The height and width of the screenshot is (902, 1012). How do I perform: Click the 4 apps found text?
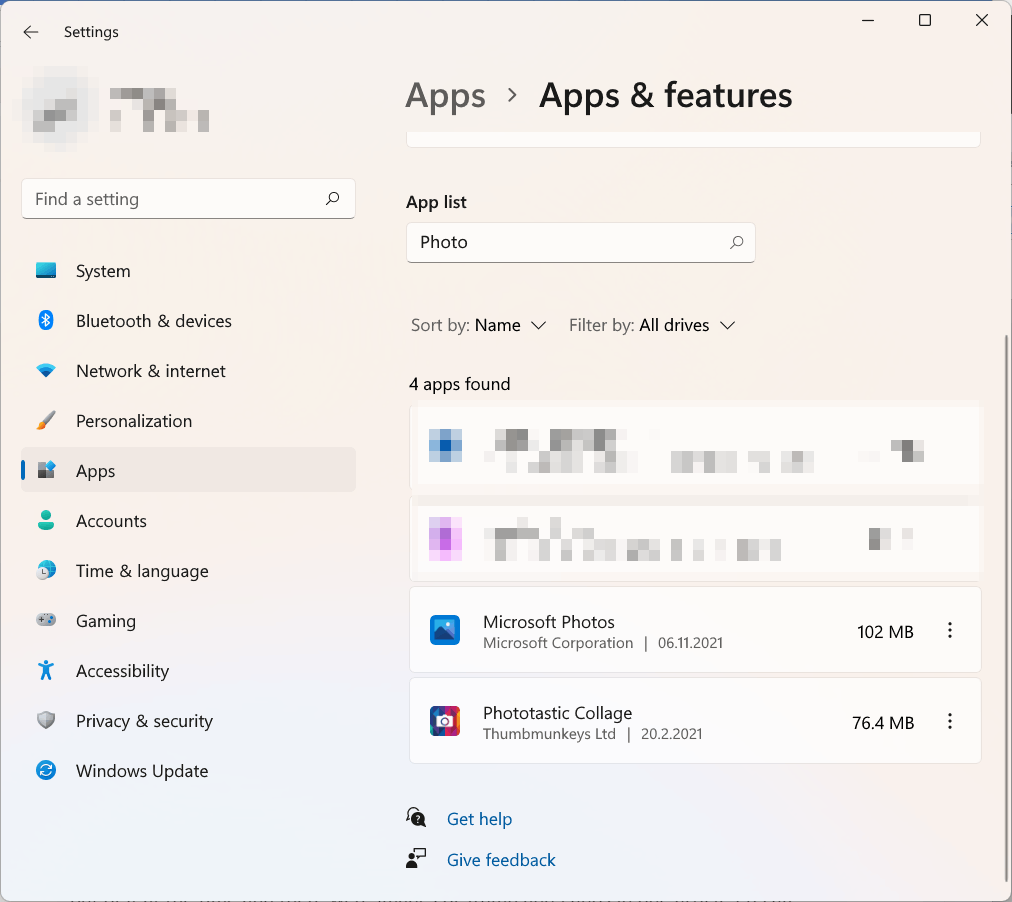[x=460, y=384]
